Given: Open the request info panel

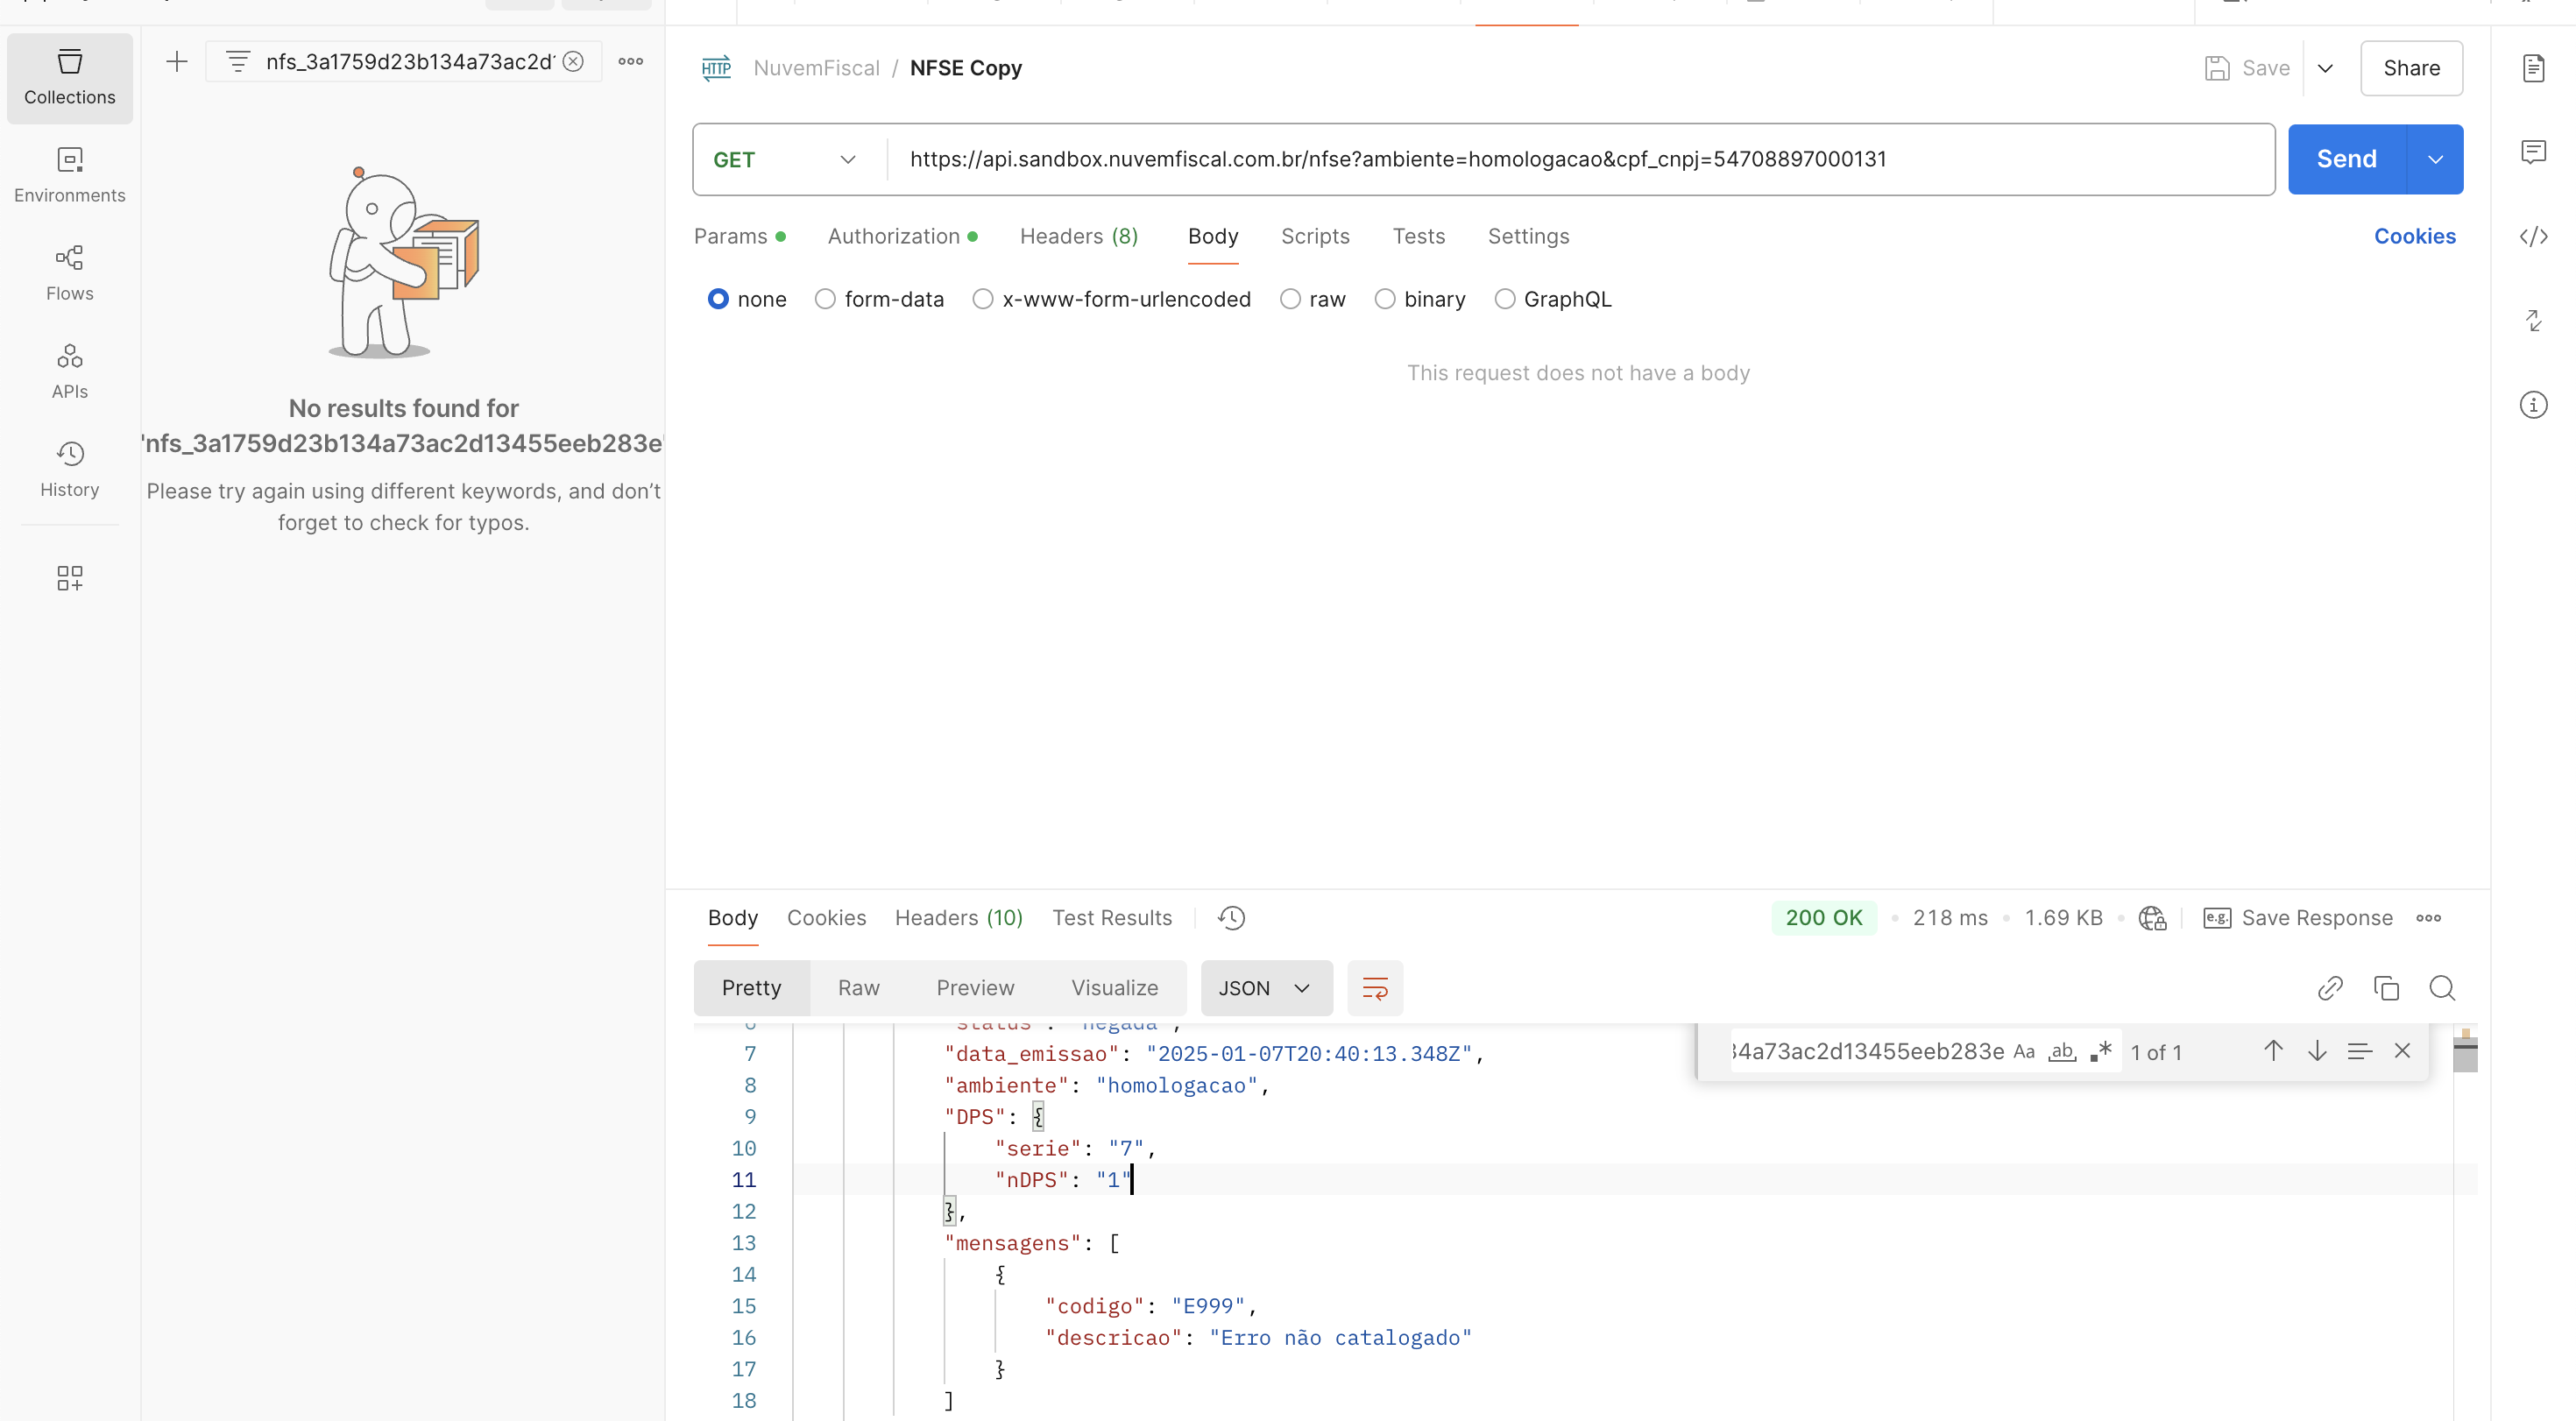Looking at the screenshot, I should 2533,405.
